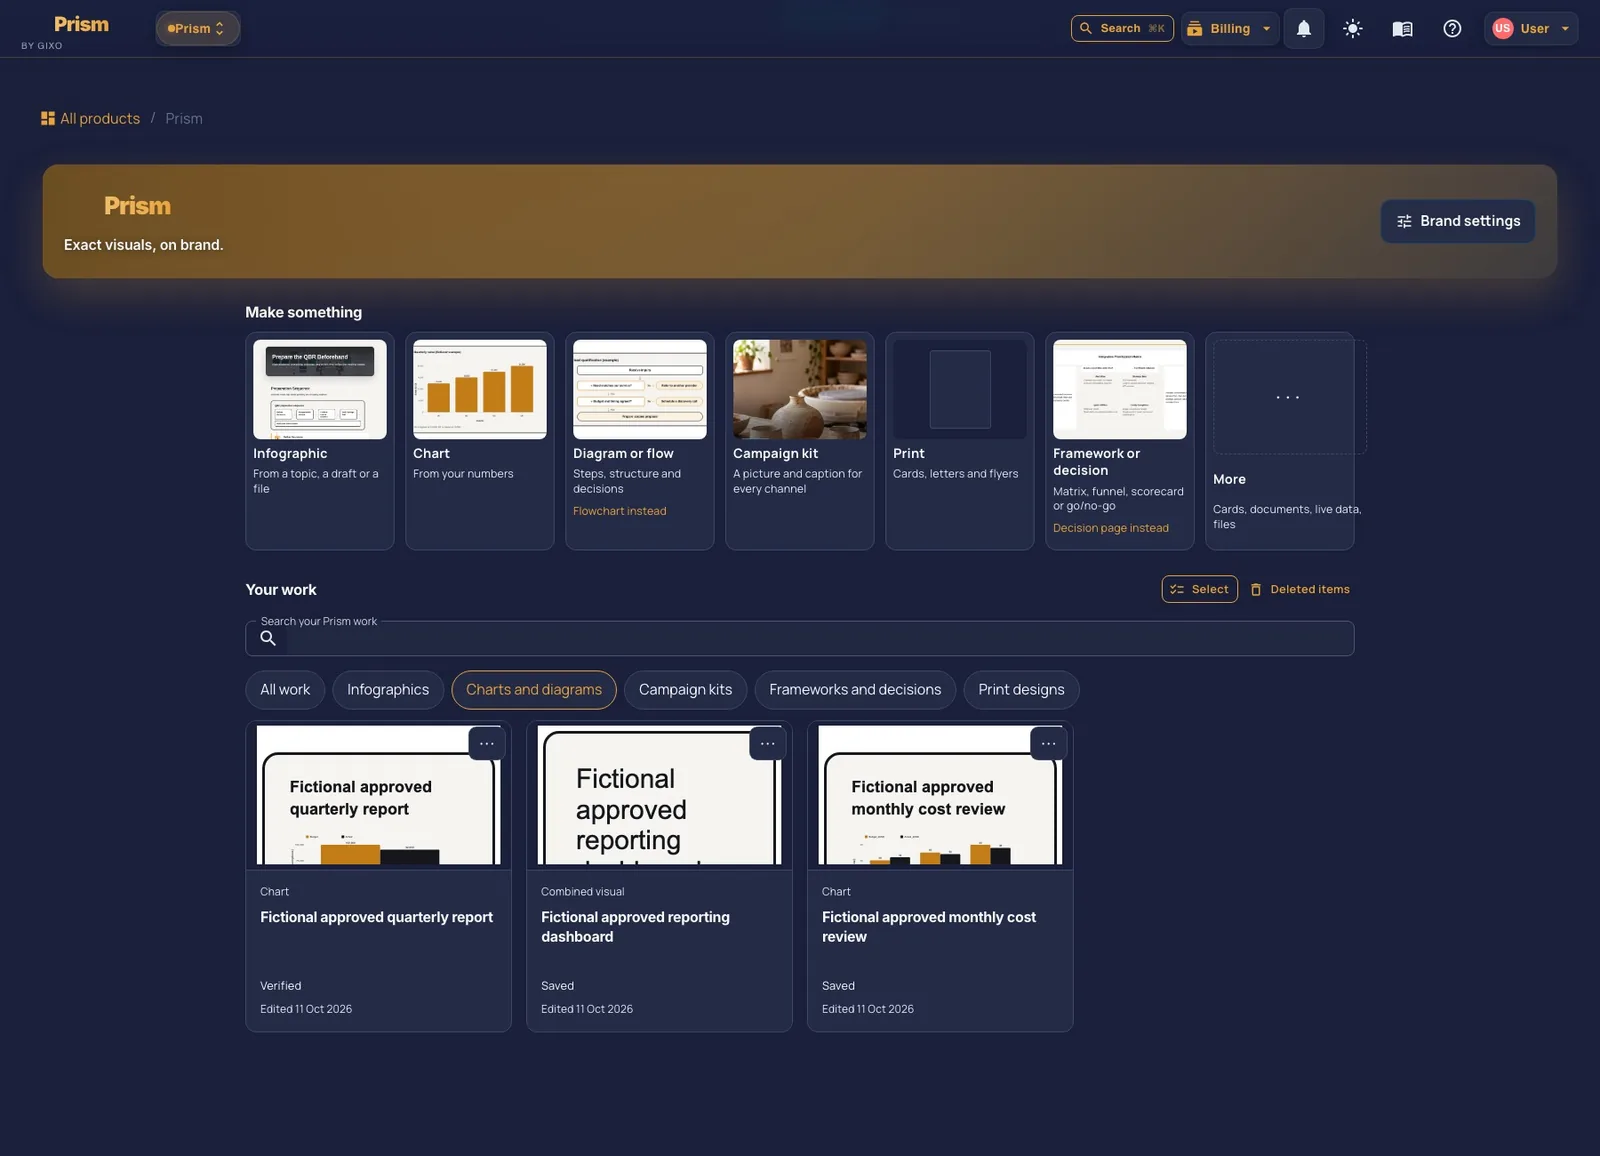
Task: Select the Diagram or flow thumbnail
Action: pos(640,389)
